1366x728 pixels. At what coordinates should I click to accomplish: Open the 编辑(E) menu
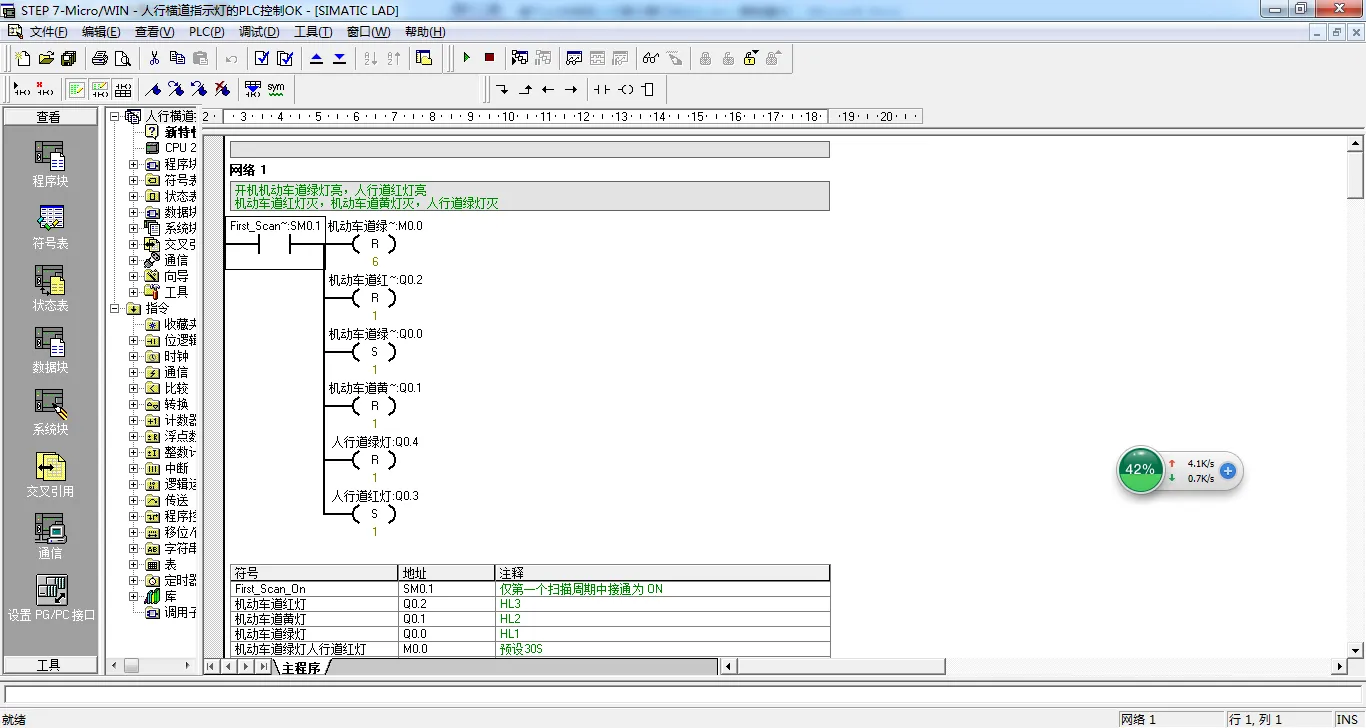coord(101,32)
